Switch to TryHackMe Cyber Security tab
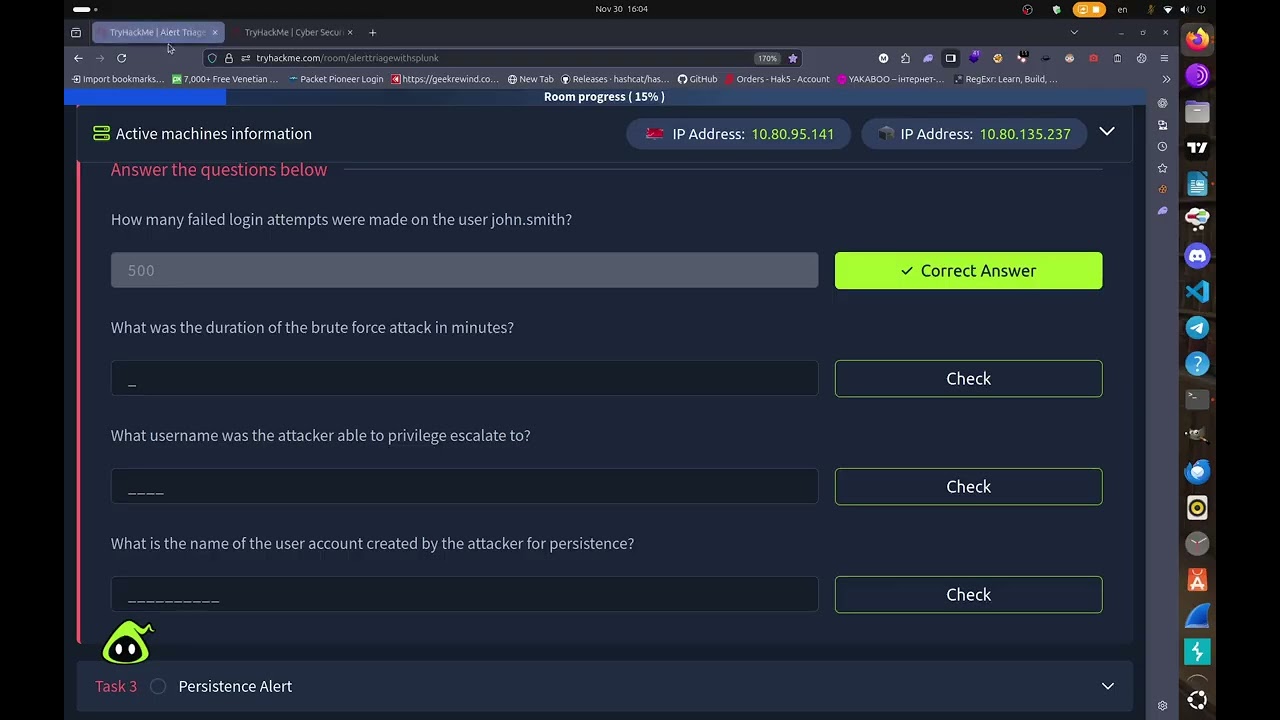The width and height of the screenshot is (1280, 720). coord(293,32)
